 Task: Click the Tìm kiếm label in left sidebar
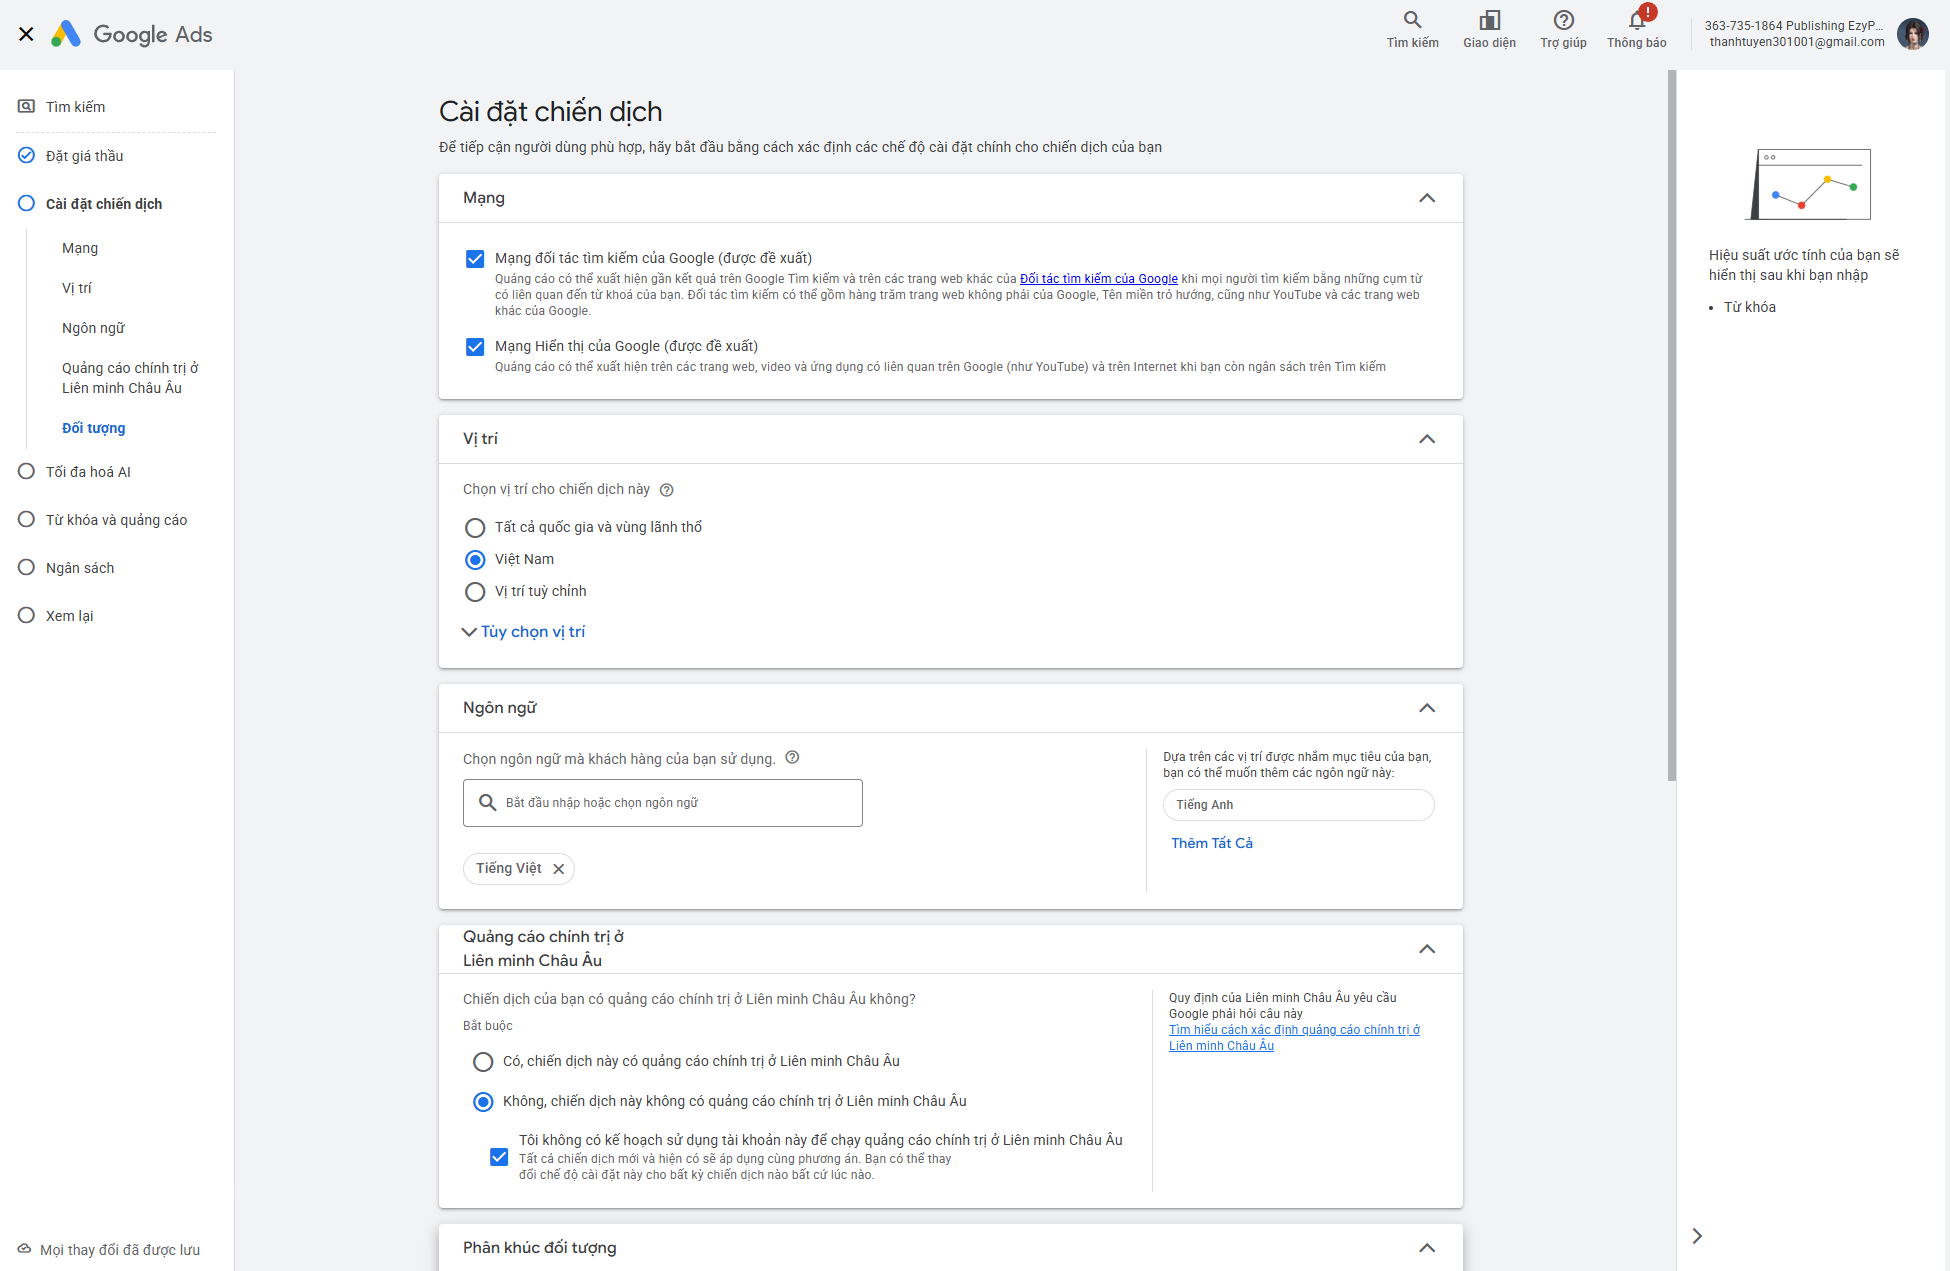75,107
